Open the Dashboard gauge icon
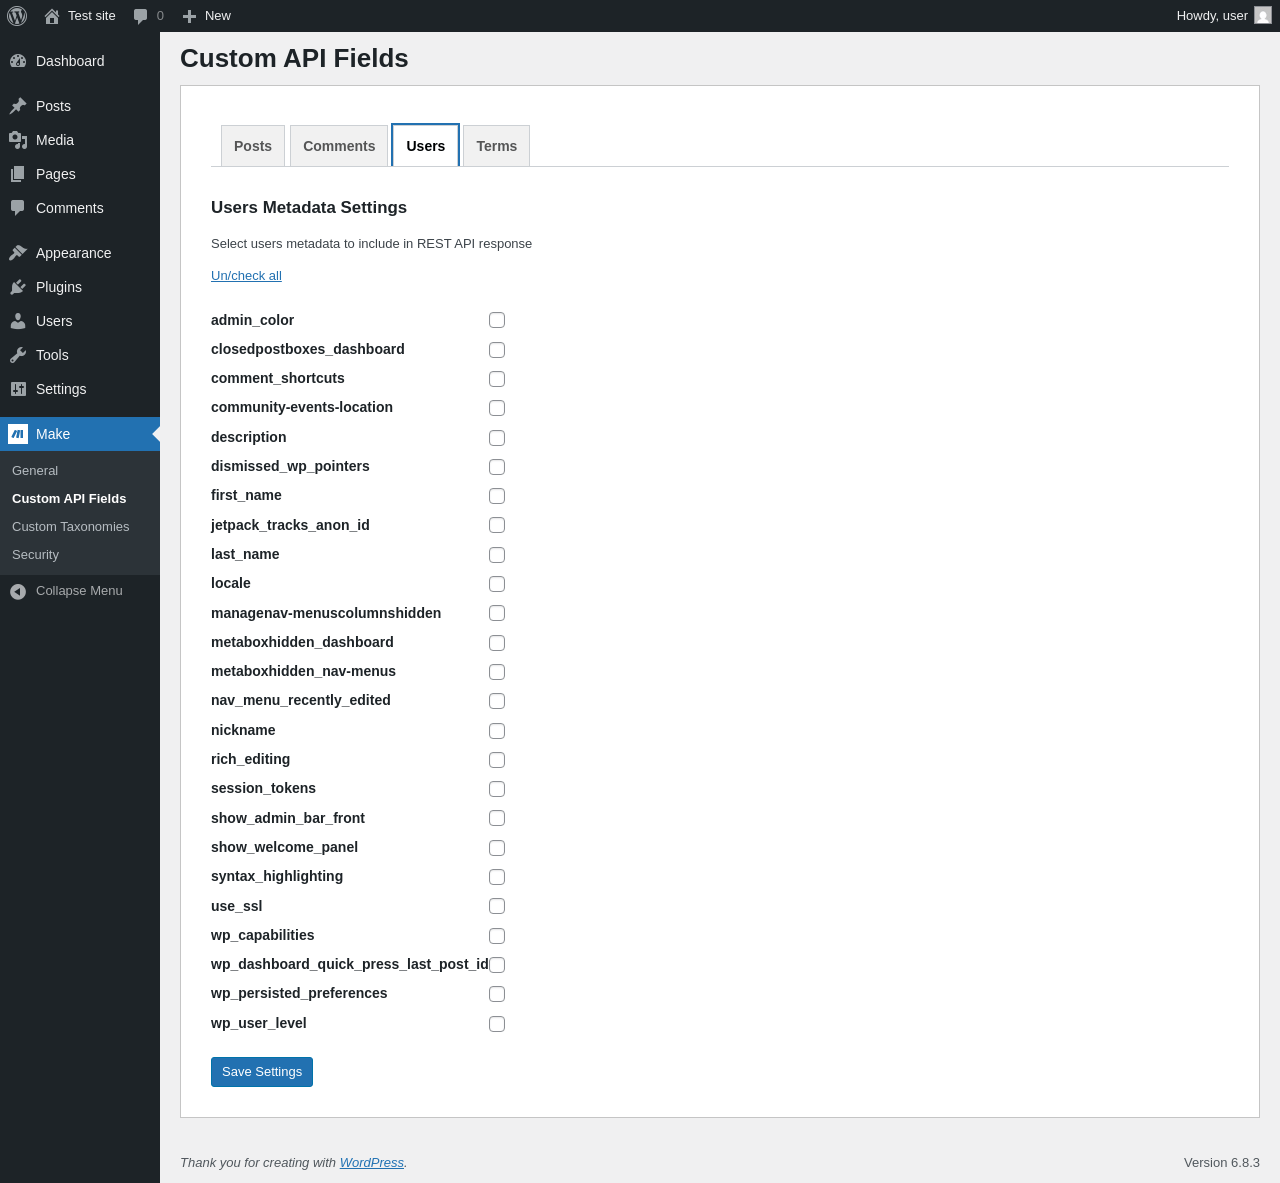 18,61
